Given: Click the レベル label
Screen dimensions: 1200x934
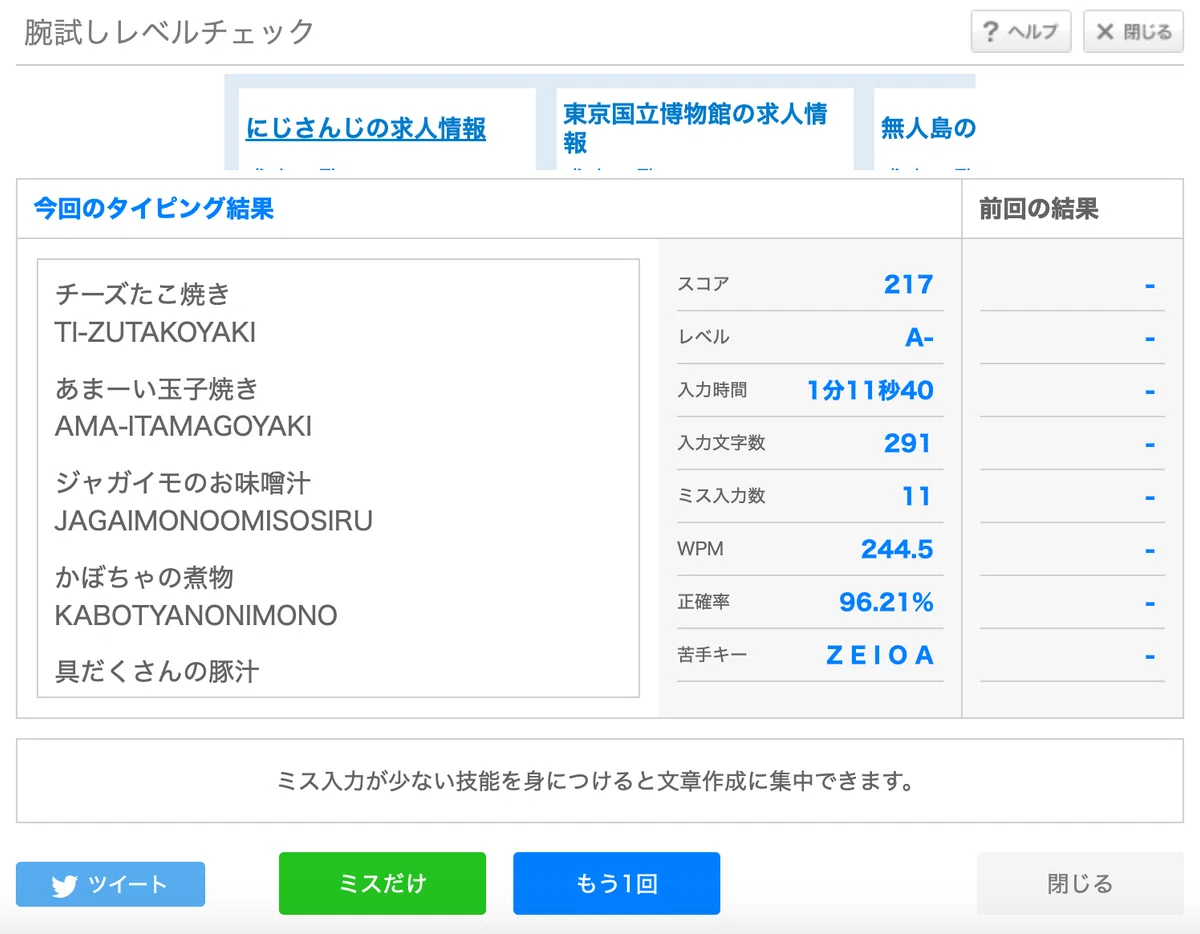Looking at the screenshot, I should point(703,337).
